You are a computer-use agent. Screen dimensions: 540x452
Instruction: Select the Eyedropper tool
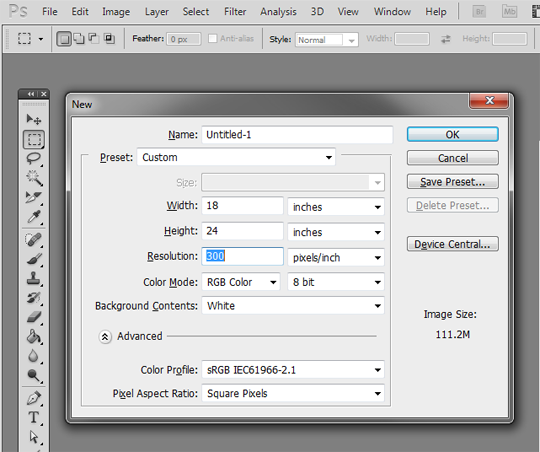[x=34, y=217]
